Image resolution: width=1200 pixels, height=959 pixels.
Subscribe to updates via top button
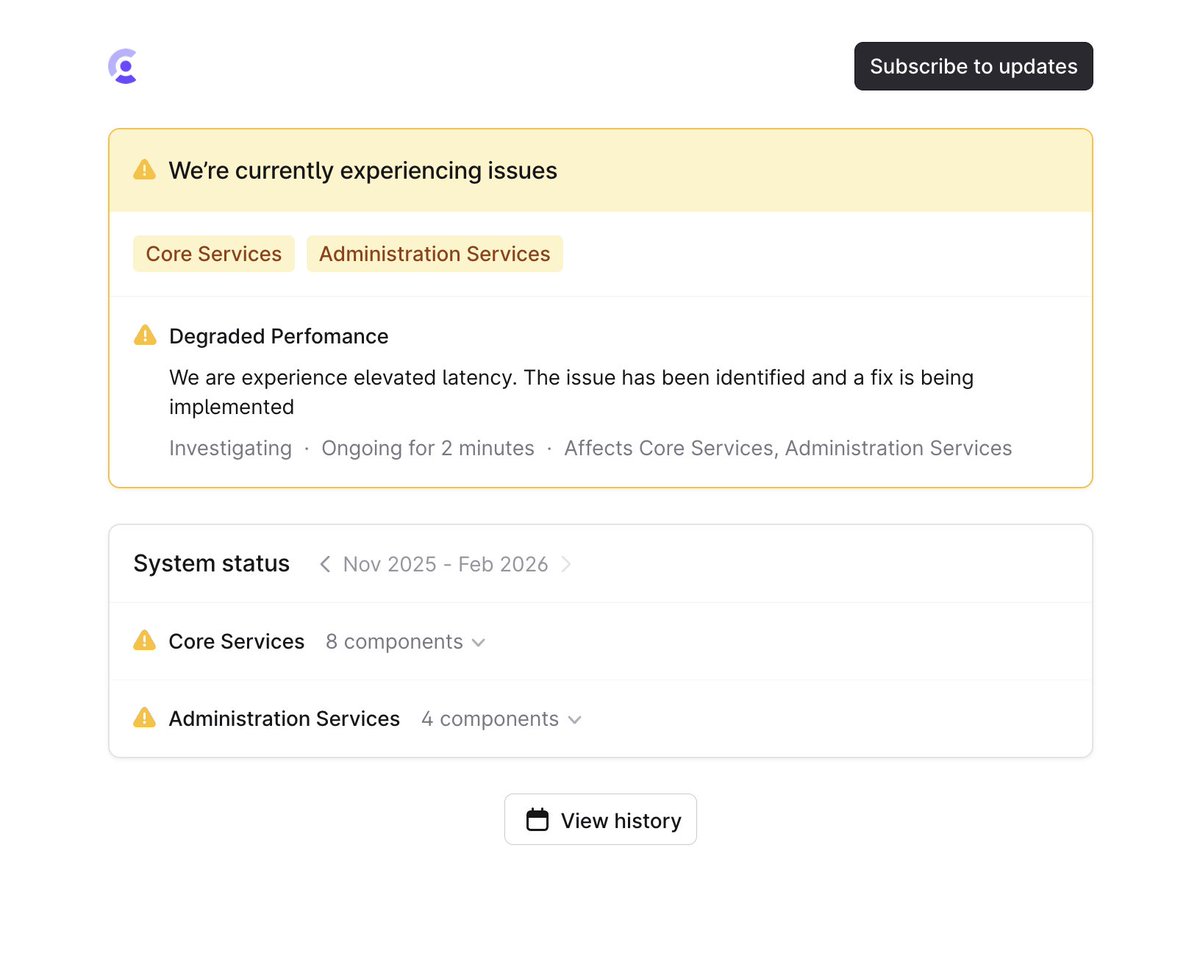(973, 66)
